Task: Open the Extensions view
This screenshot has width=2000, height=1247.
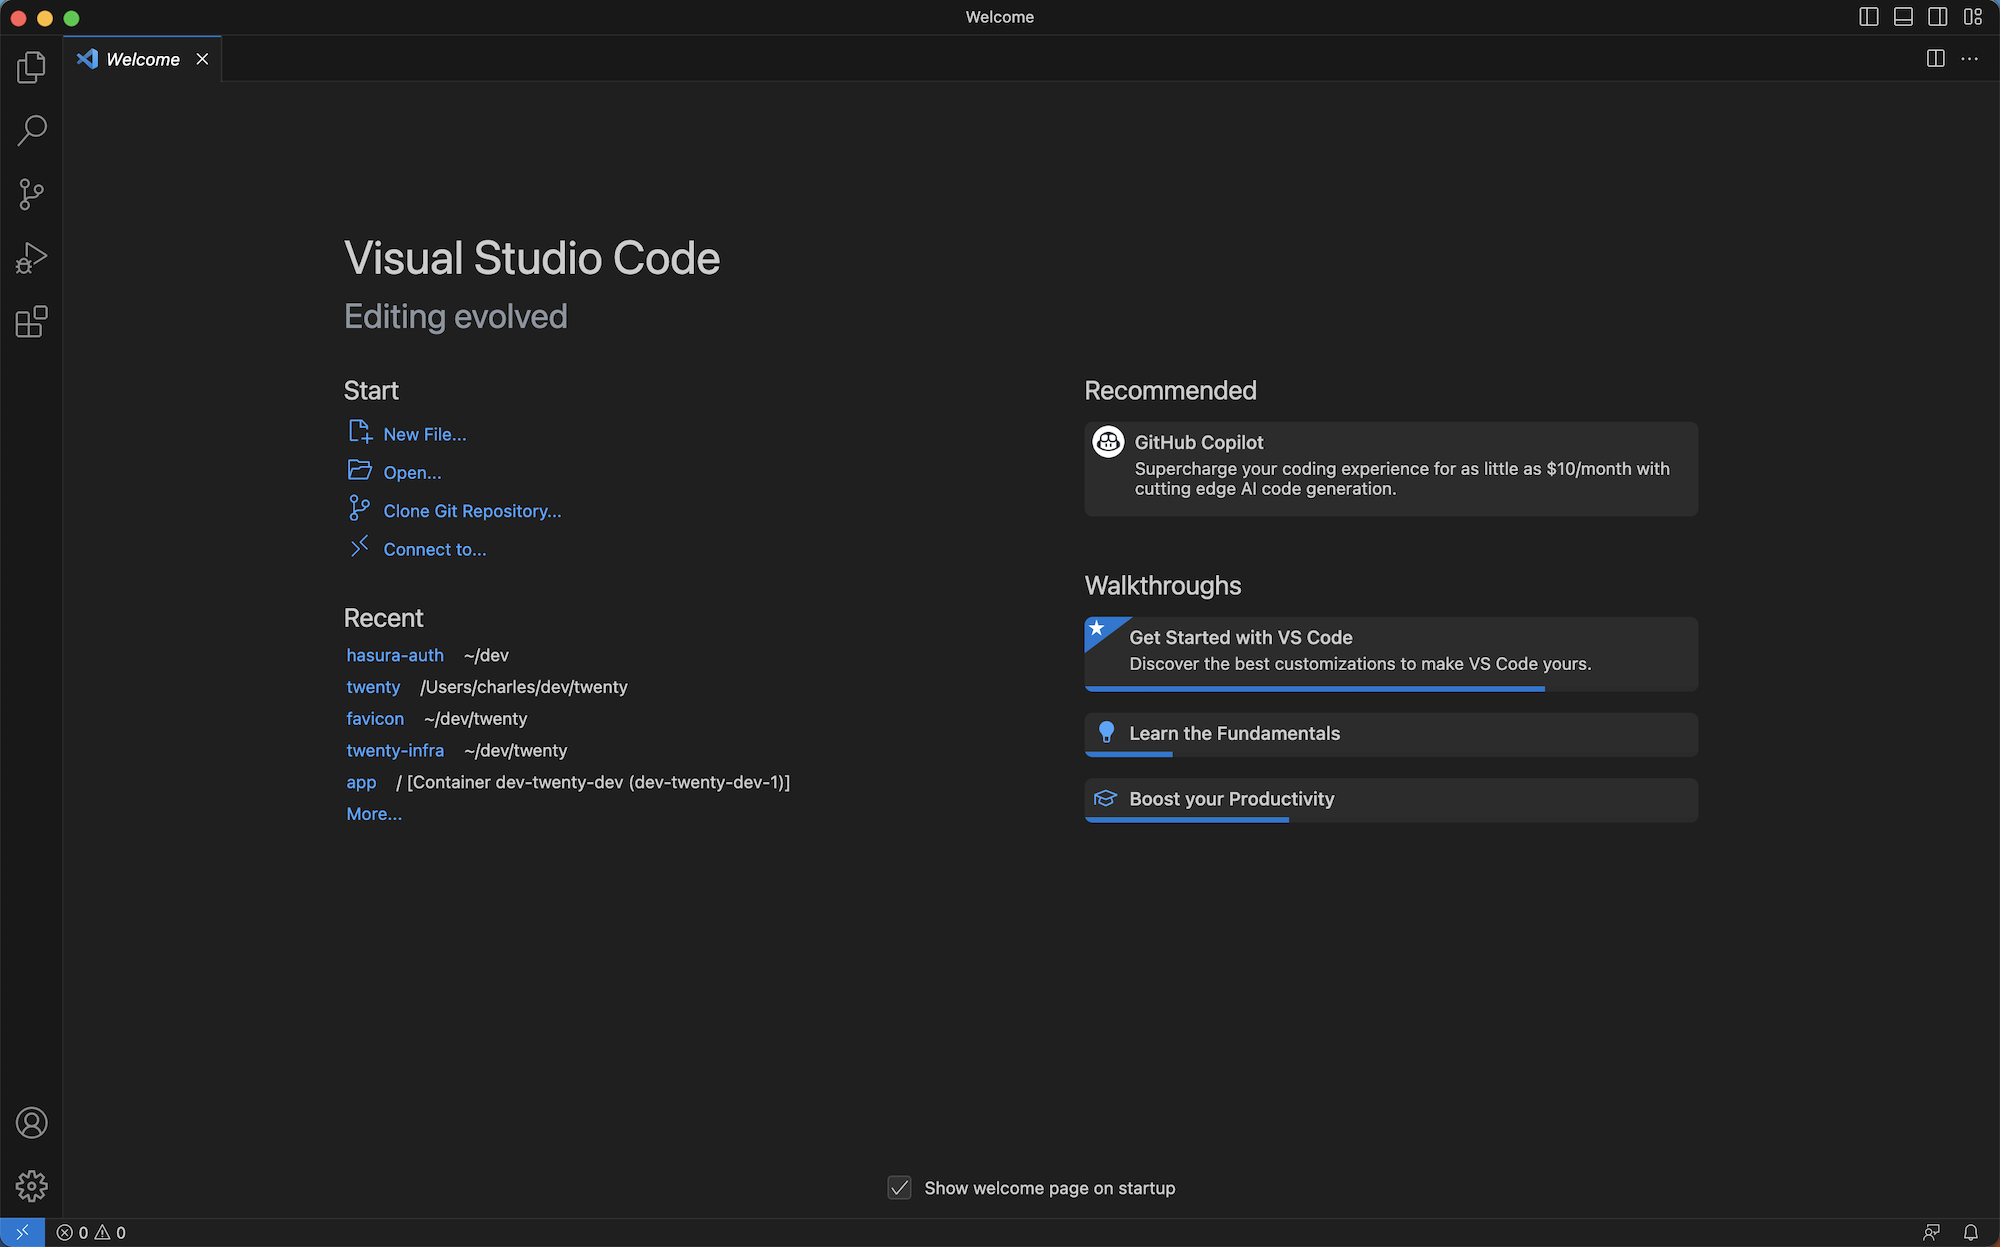Action: [31, 322]
